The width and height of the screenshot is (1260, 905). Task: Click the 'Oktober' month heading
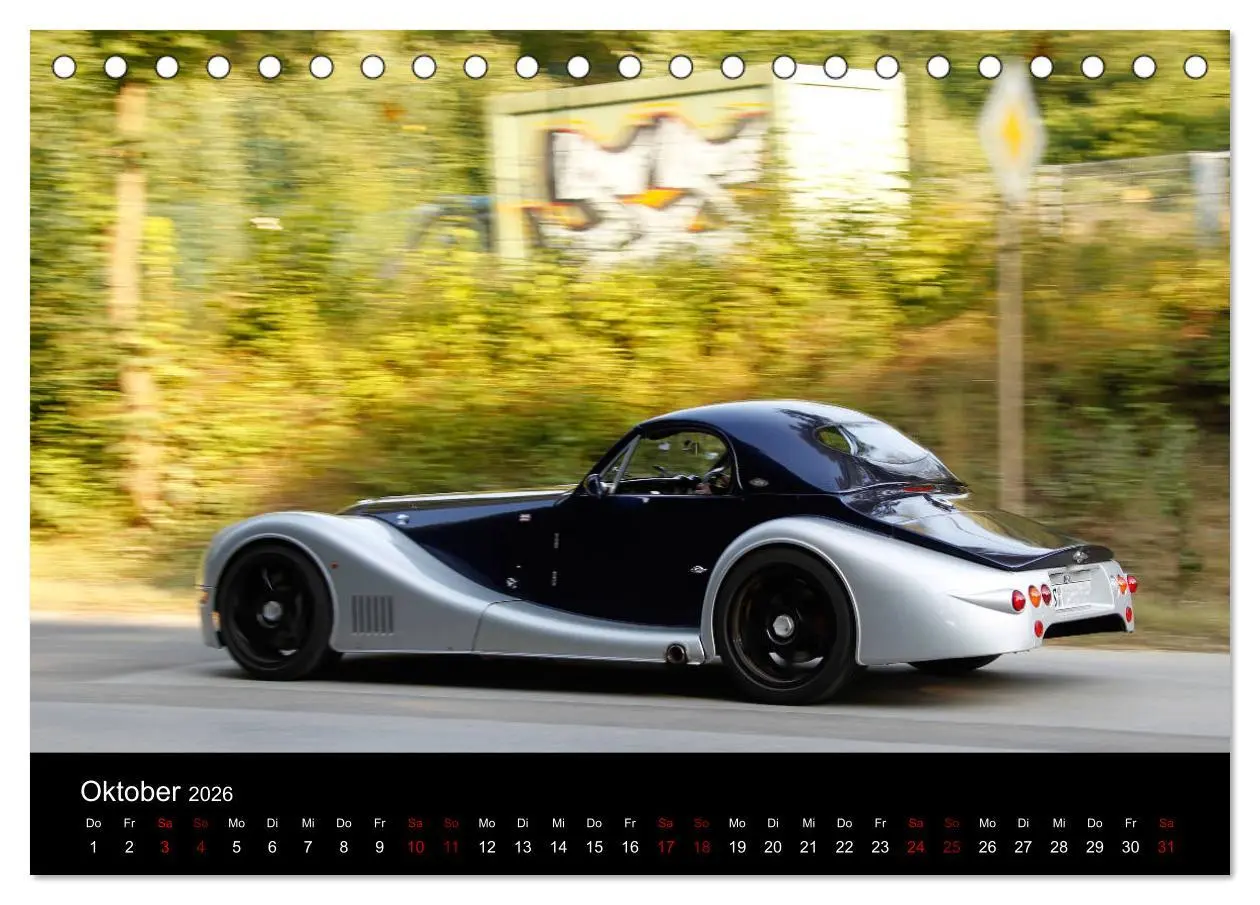point(130,792)
